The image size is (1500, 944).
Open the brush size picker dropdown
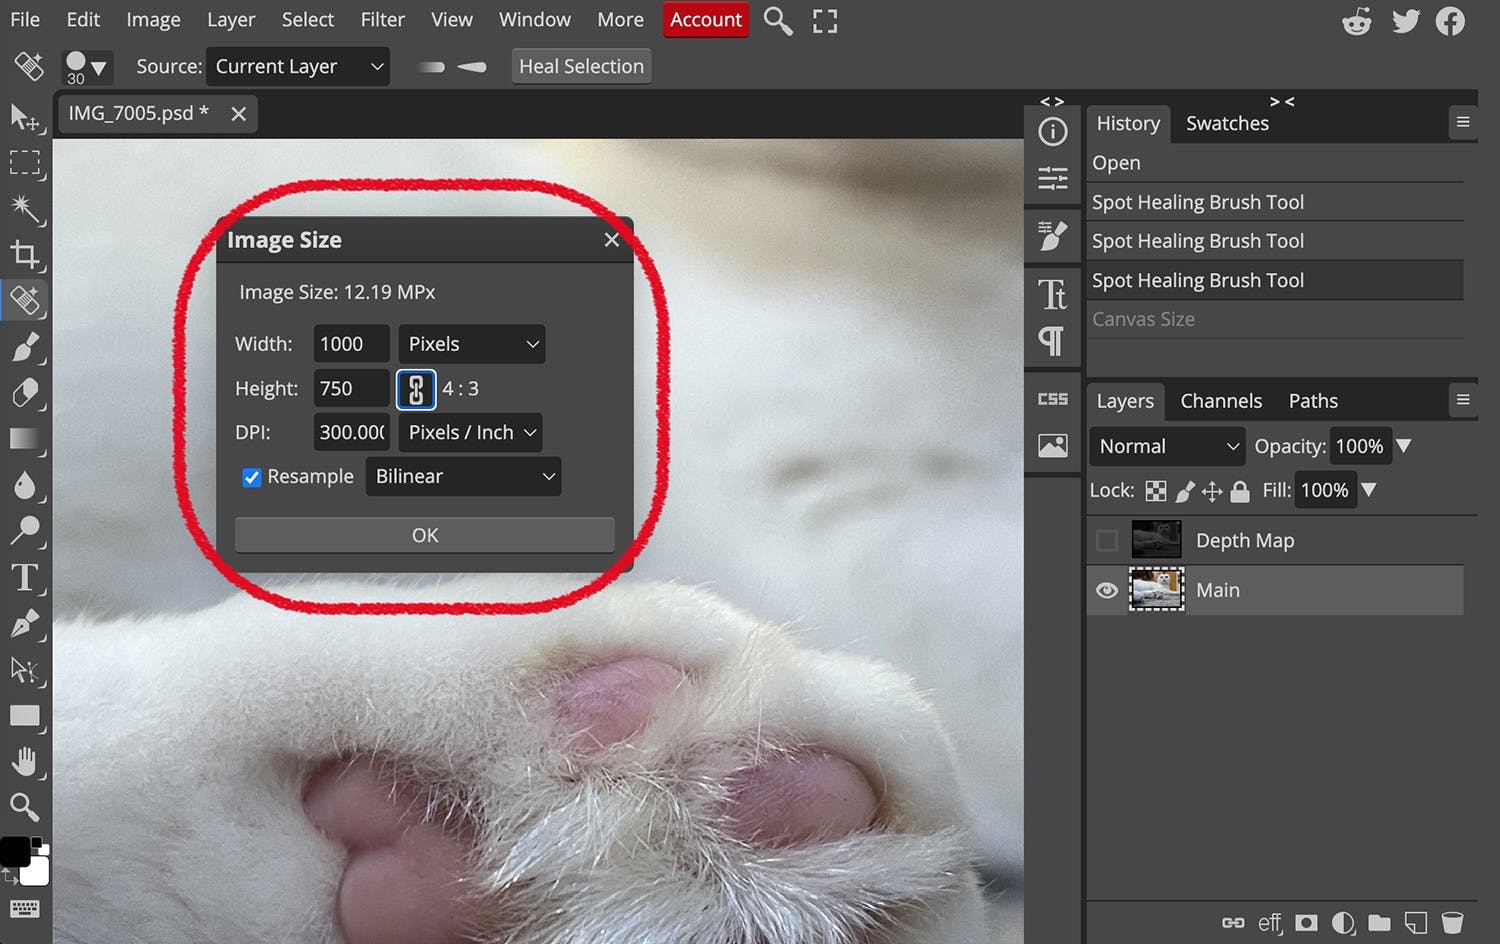[86, 68]
